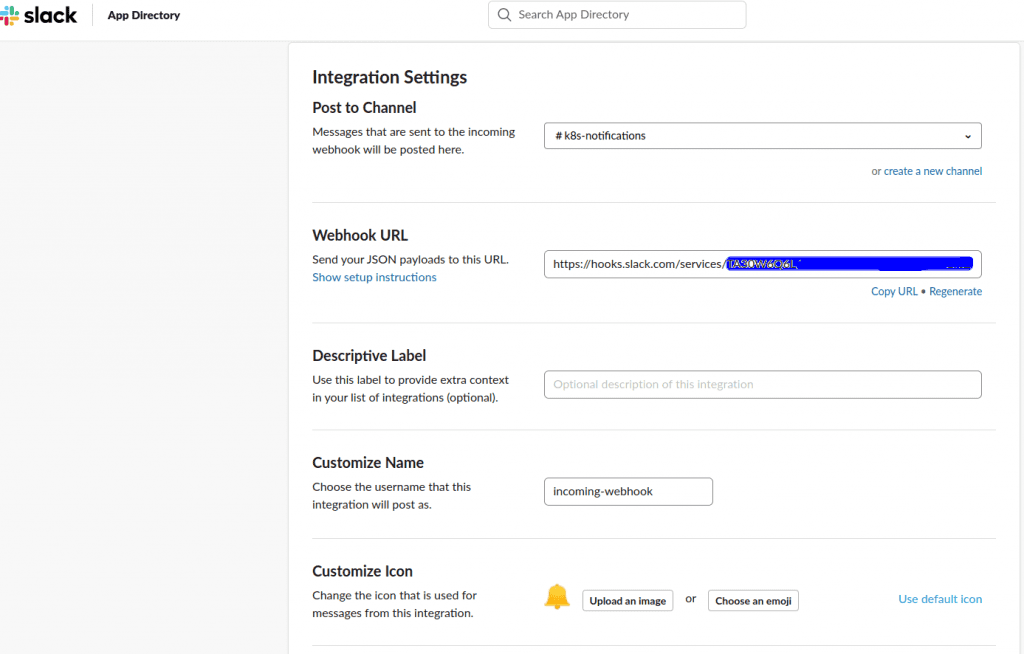This screenshot has width=1024, height=654.
Task: Click the Copy URL link
Action: [x=894, y=291]
